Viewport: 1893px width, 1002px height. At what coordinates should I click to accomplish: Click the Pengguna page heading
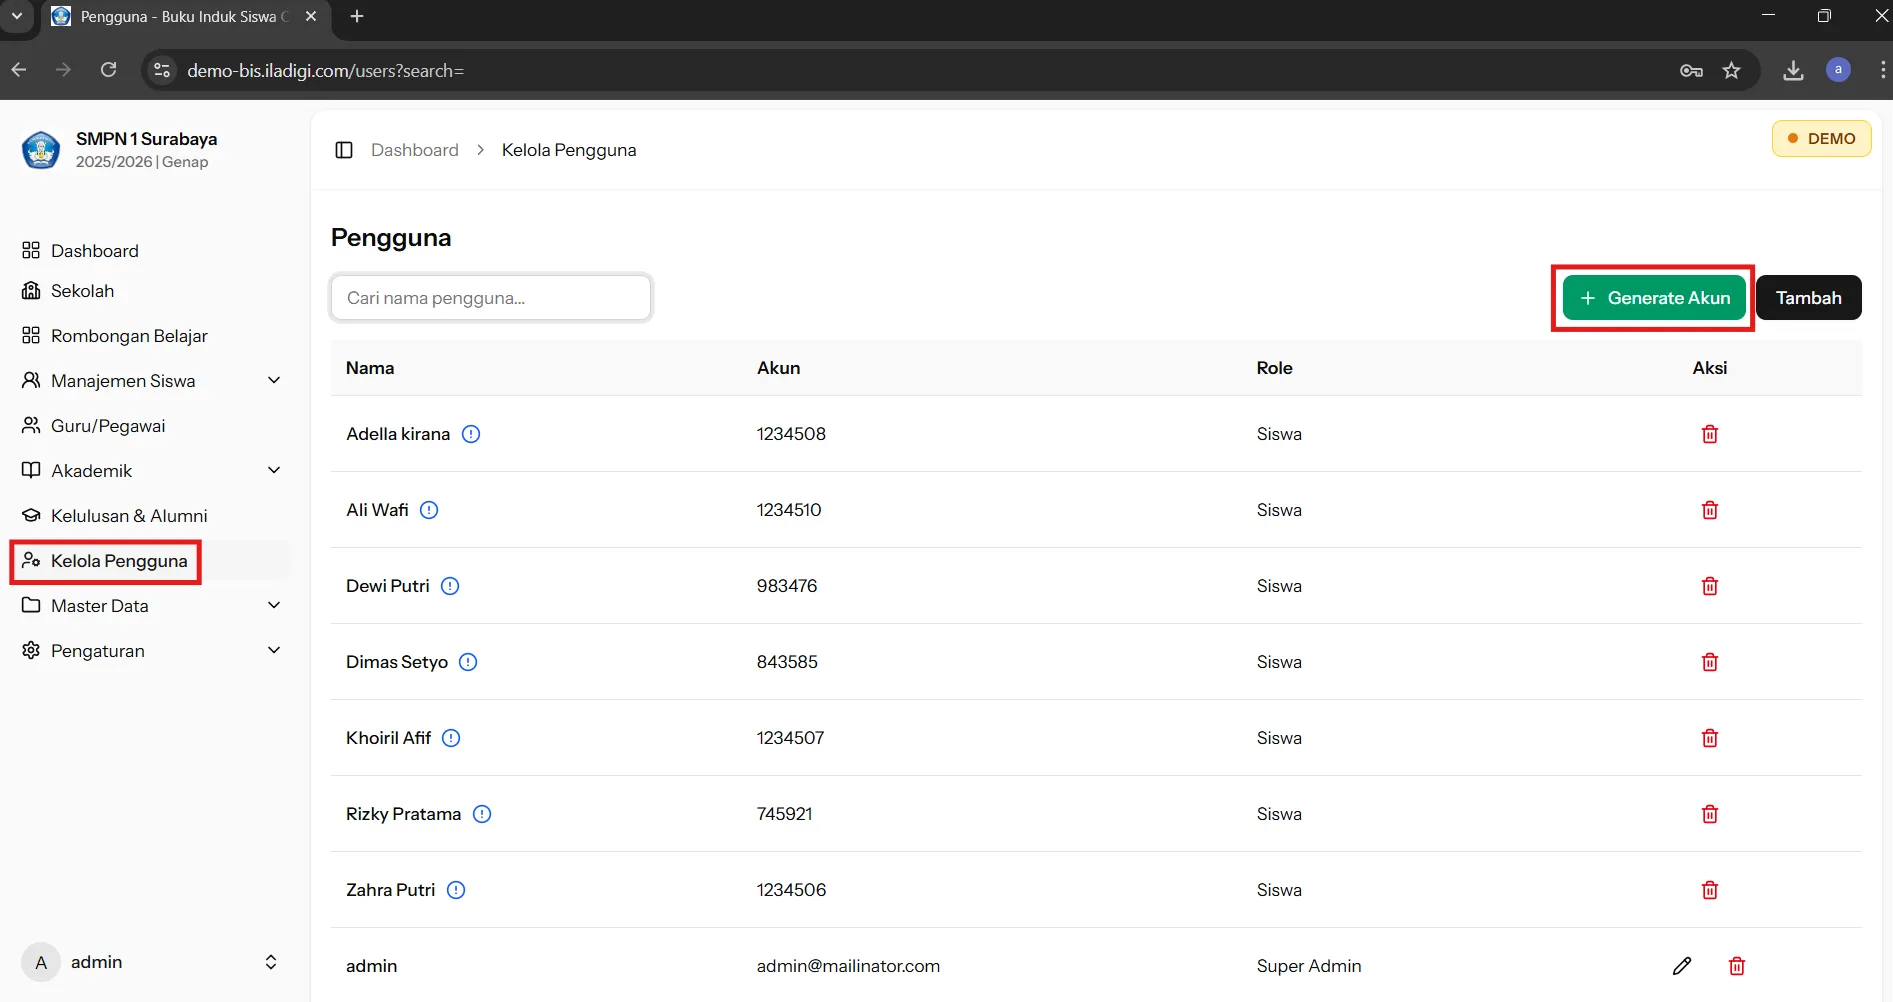tap(391, 238)
